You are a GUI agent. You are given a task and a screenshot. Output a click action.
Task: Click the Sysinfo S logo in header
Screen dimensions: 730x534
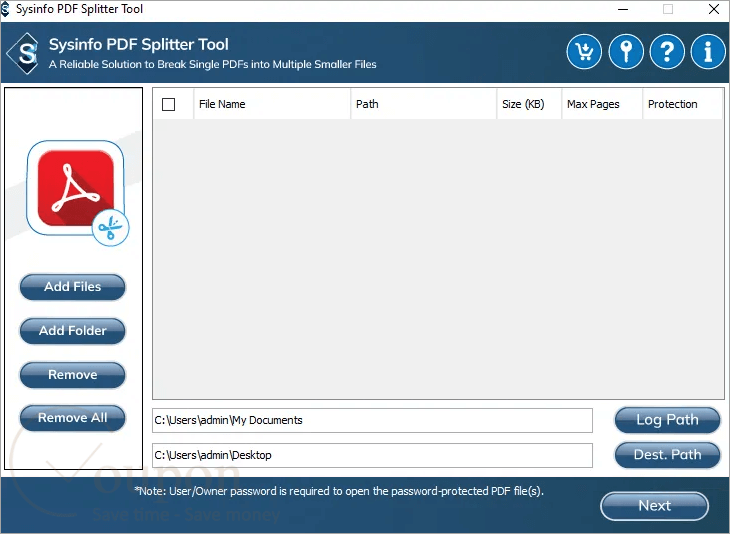pyautogui.click(x=24, y=53)
